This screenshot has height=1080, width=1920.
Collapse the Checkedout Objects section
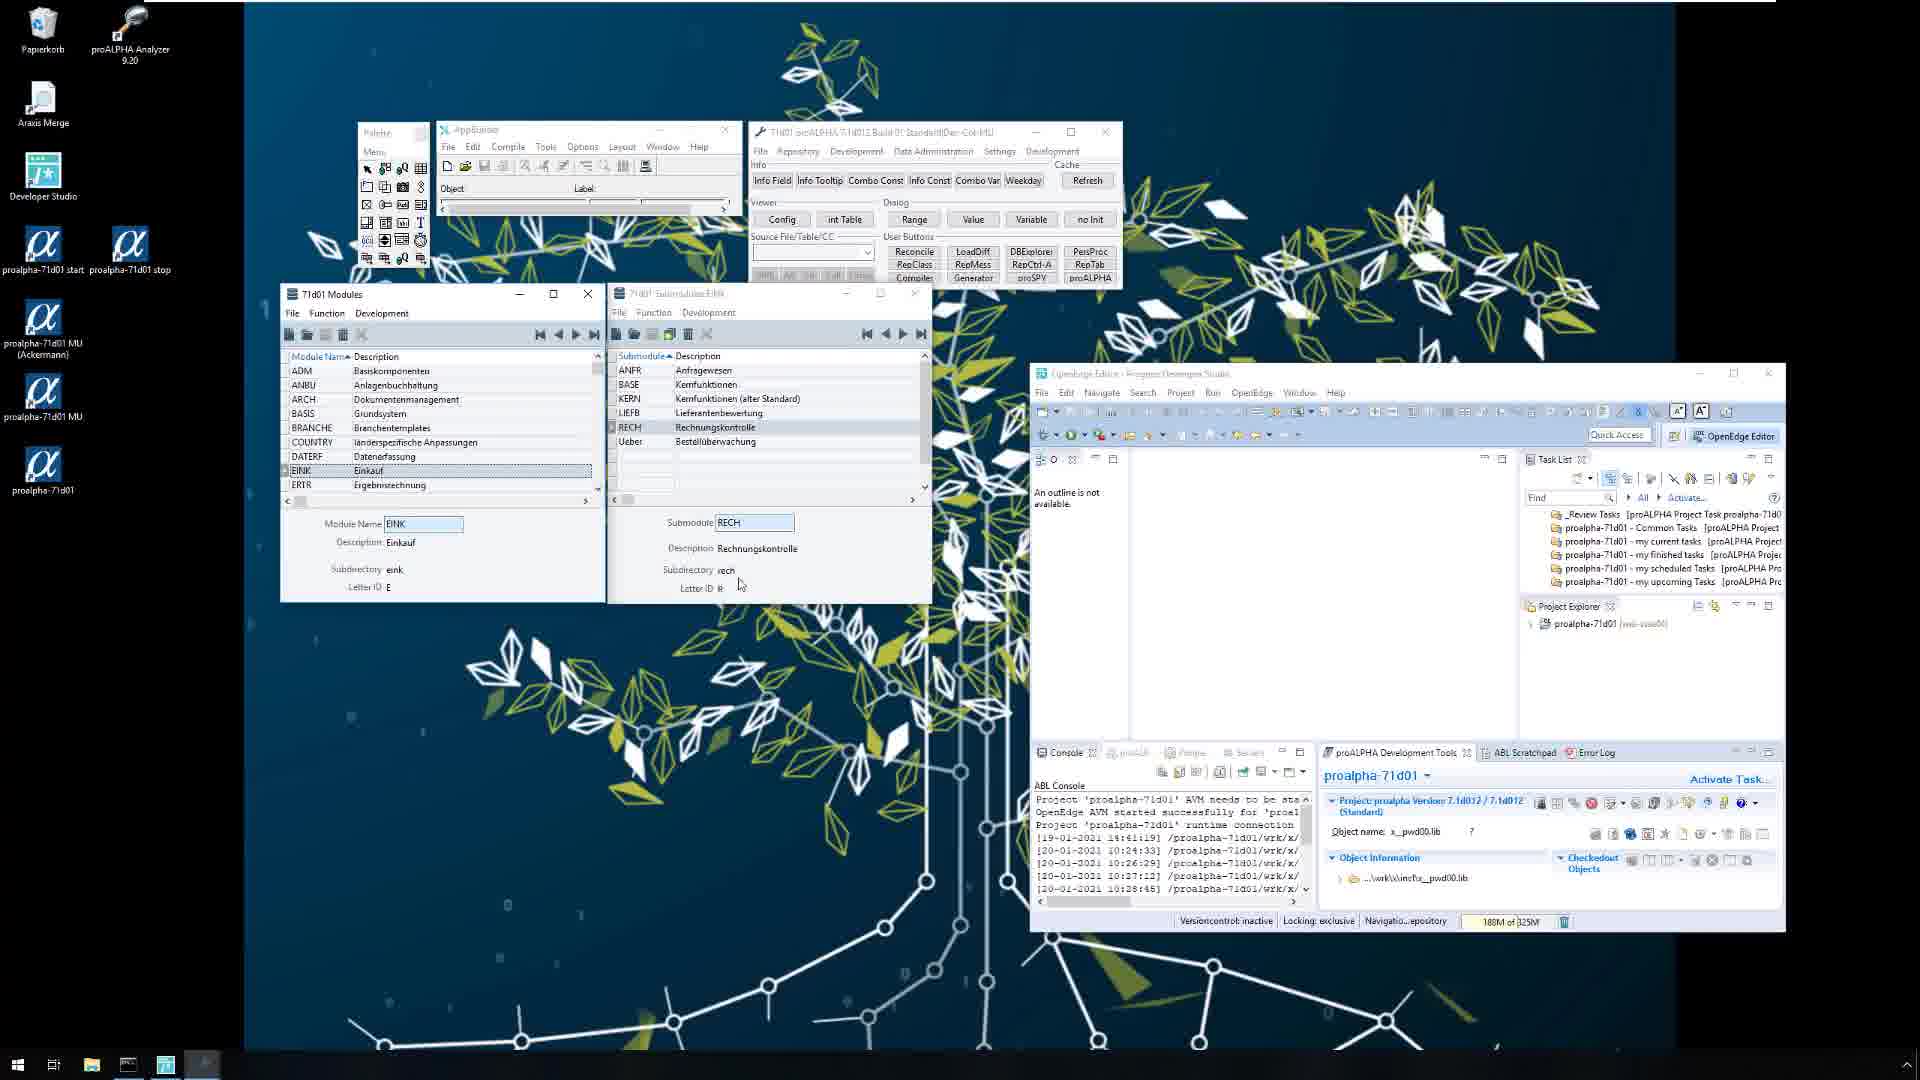pyautogui.click(x=1560, y=858)
